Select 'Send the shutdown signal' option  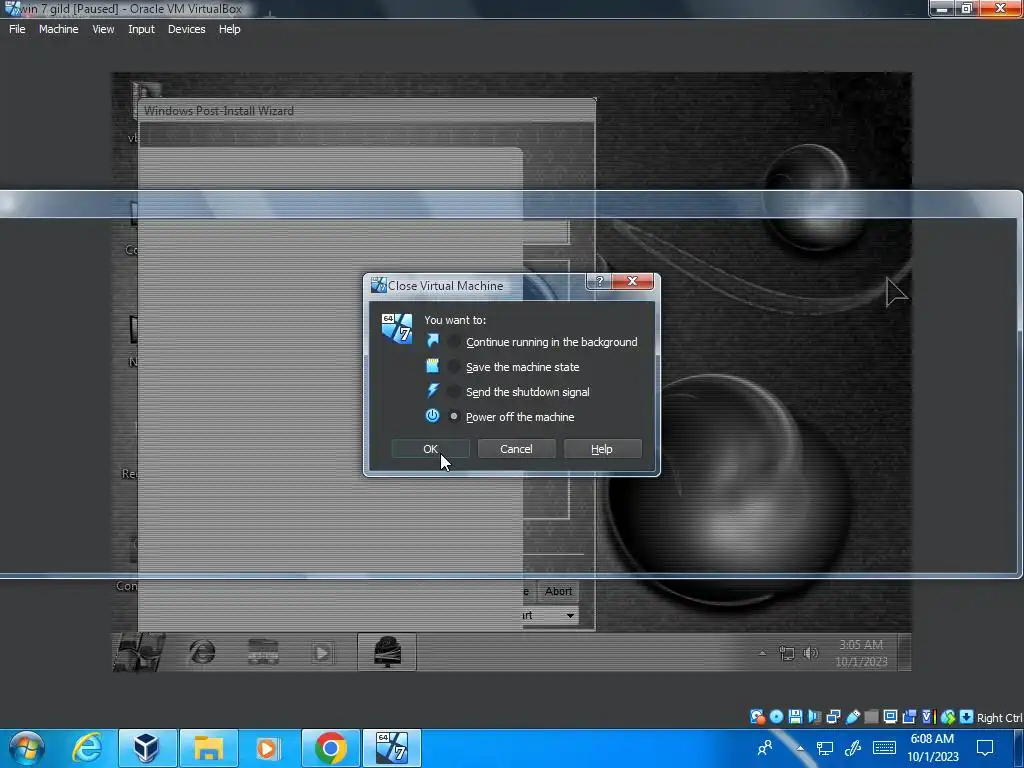pos(454,392)
